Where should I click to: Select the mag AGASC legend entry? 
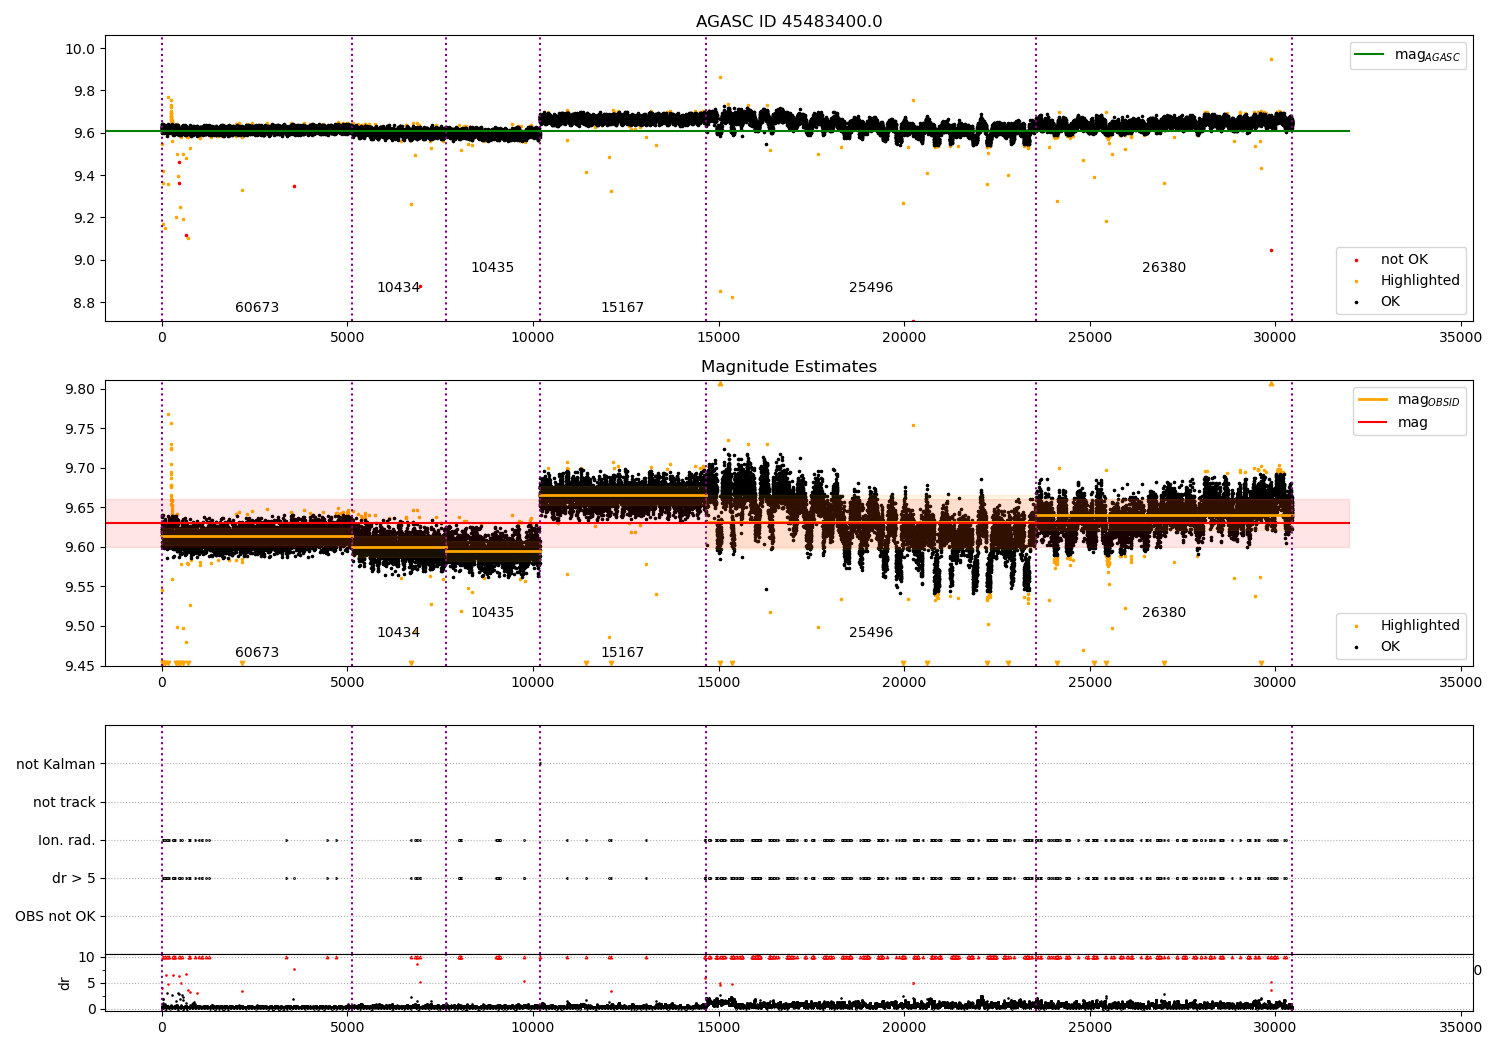pyautogui.click(x=1408, y=56)
